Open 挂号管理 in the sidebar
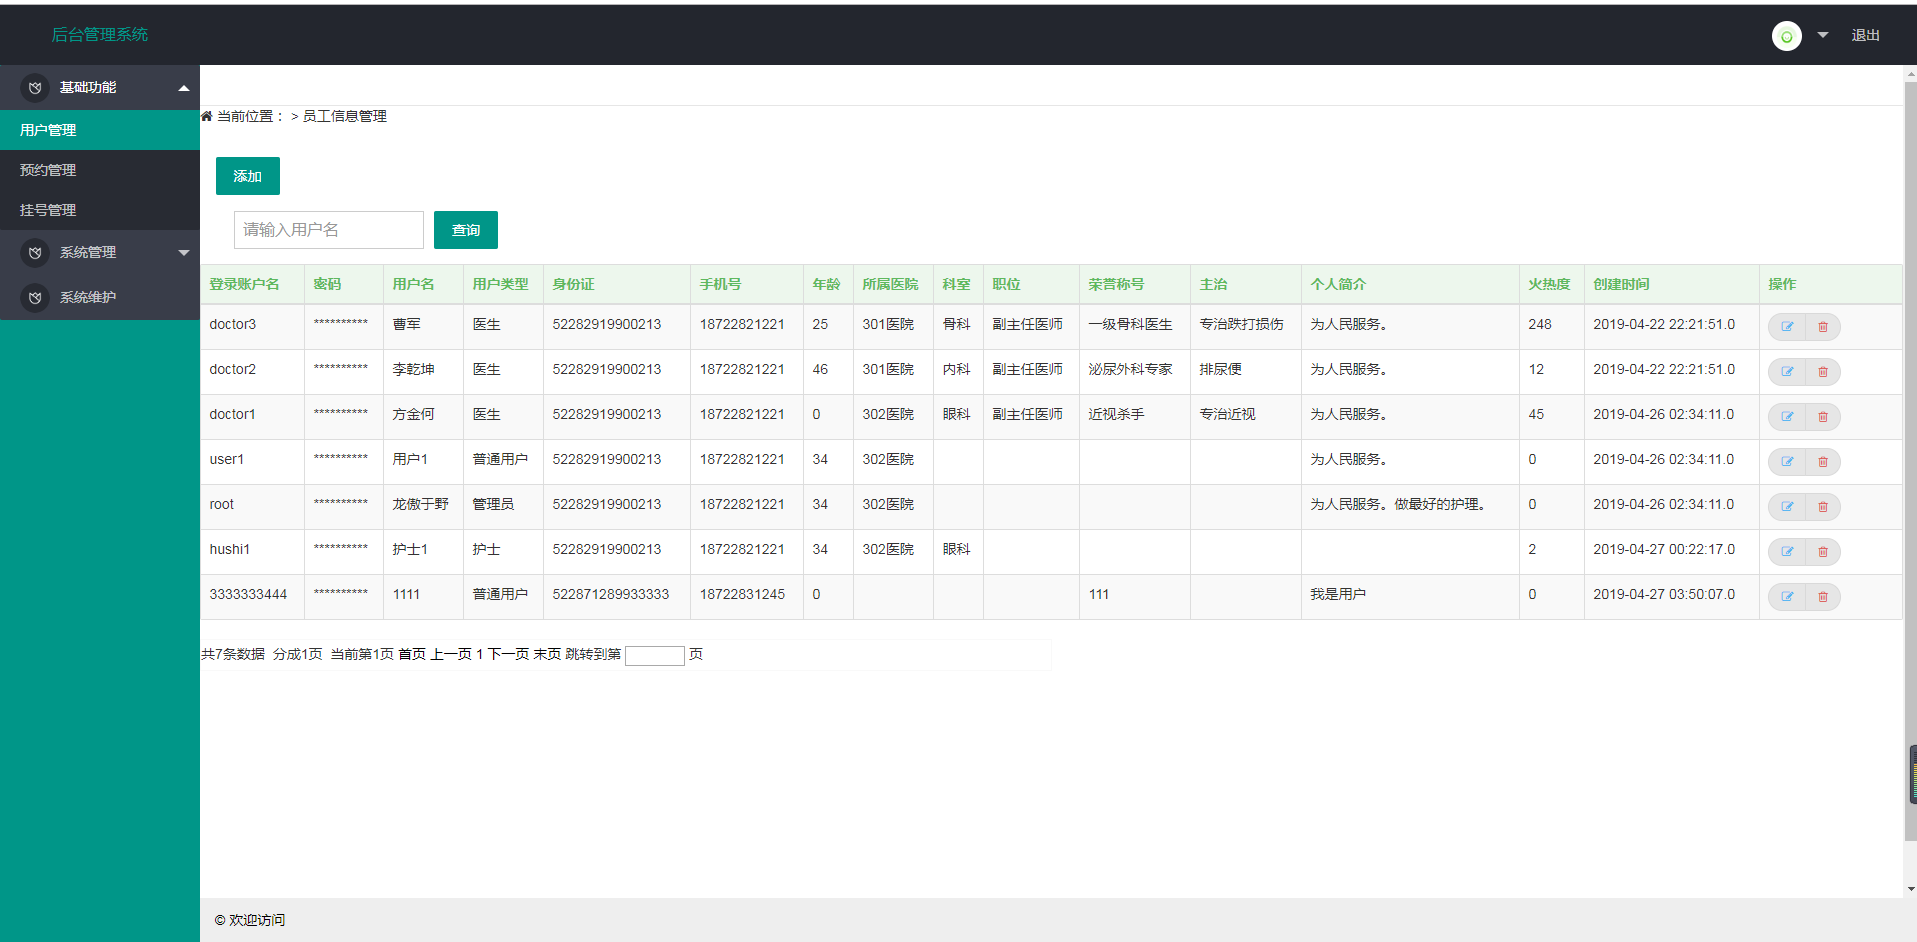Image resolution: width=1917 pixels, height=942 pixels. pos(100,210)
